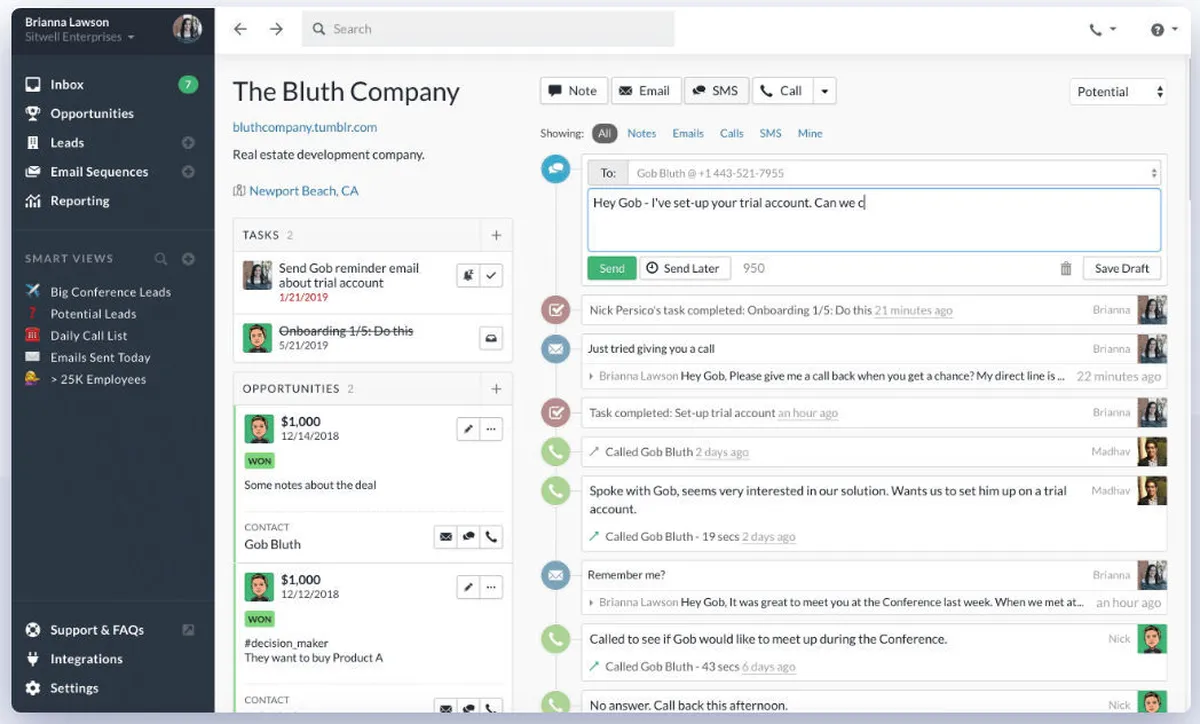Filter activity by Emails

click(688, 133)
